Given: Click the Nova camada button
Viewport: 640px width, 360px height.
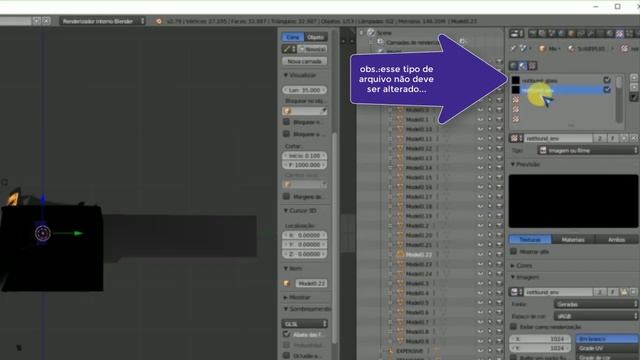Looking at the screenshot, I should pyautogui.click(x=304, y=61).
